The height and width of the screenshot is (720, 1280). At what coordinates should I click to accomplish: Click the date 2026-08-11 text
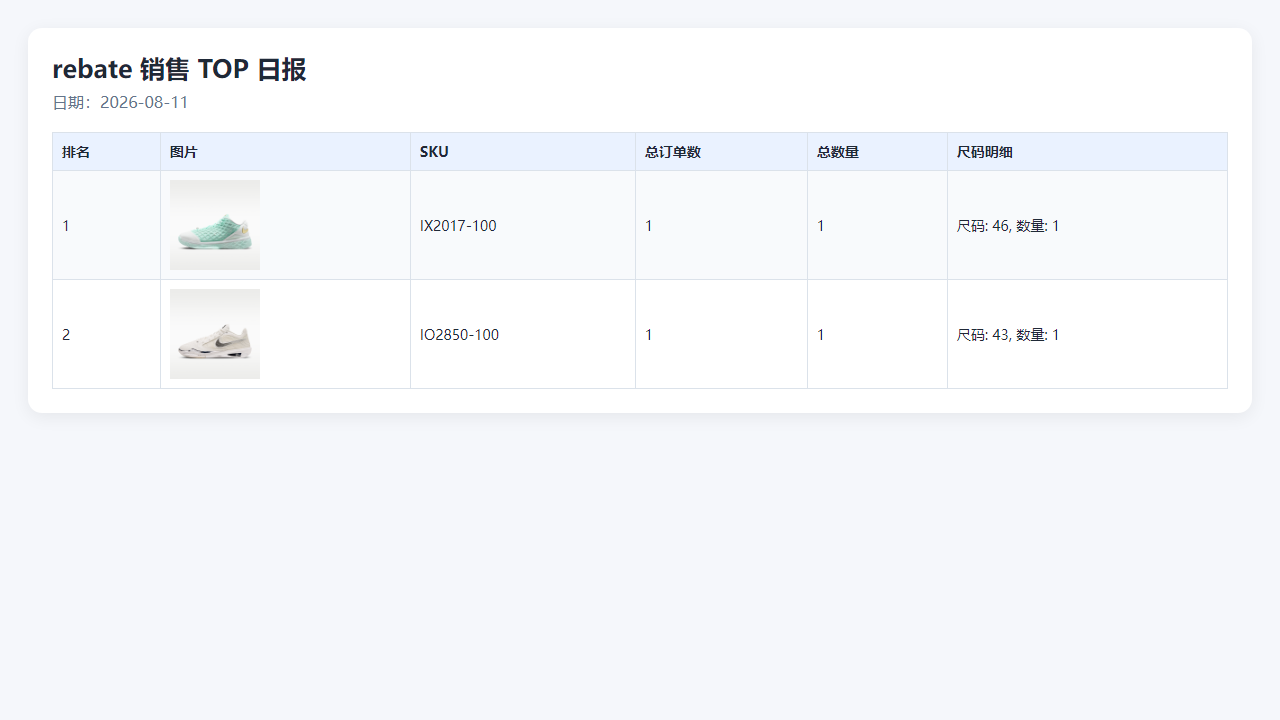[144, 103]
